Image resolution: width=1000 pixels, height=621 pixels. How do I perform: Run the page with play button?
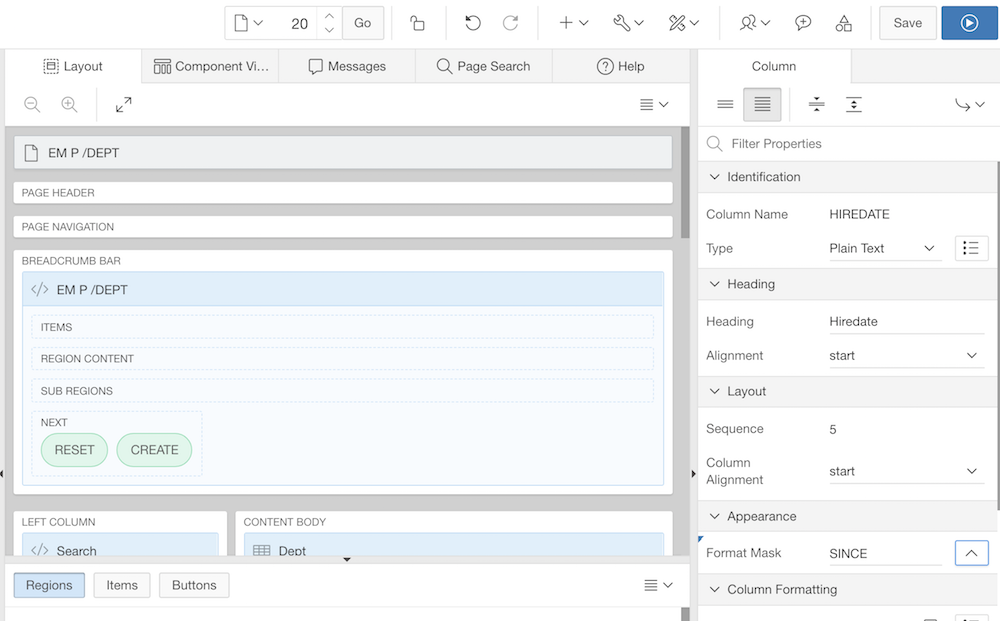[969, 23]
